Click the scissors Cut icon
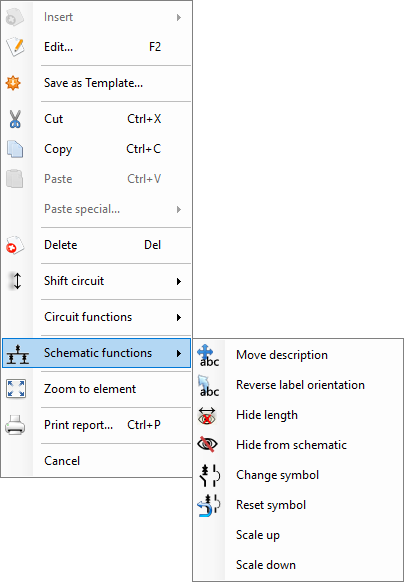The image size is (404, 582). click(x=15, y=119)
